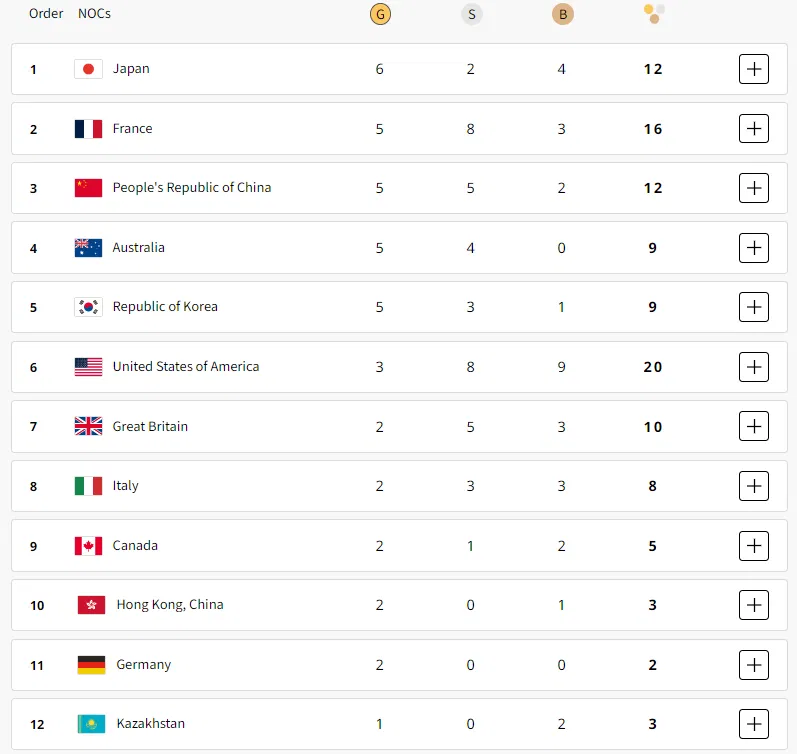Click the silver medal column icon
The width and height of the screenshot is (797, 754).
[471, 14]
